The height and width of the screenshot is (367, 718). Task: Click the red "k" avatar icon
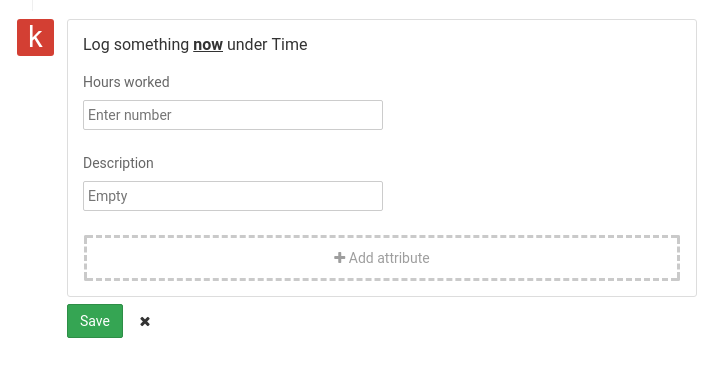pos(35,38)
